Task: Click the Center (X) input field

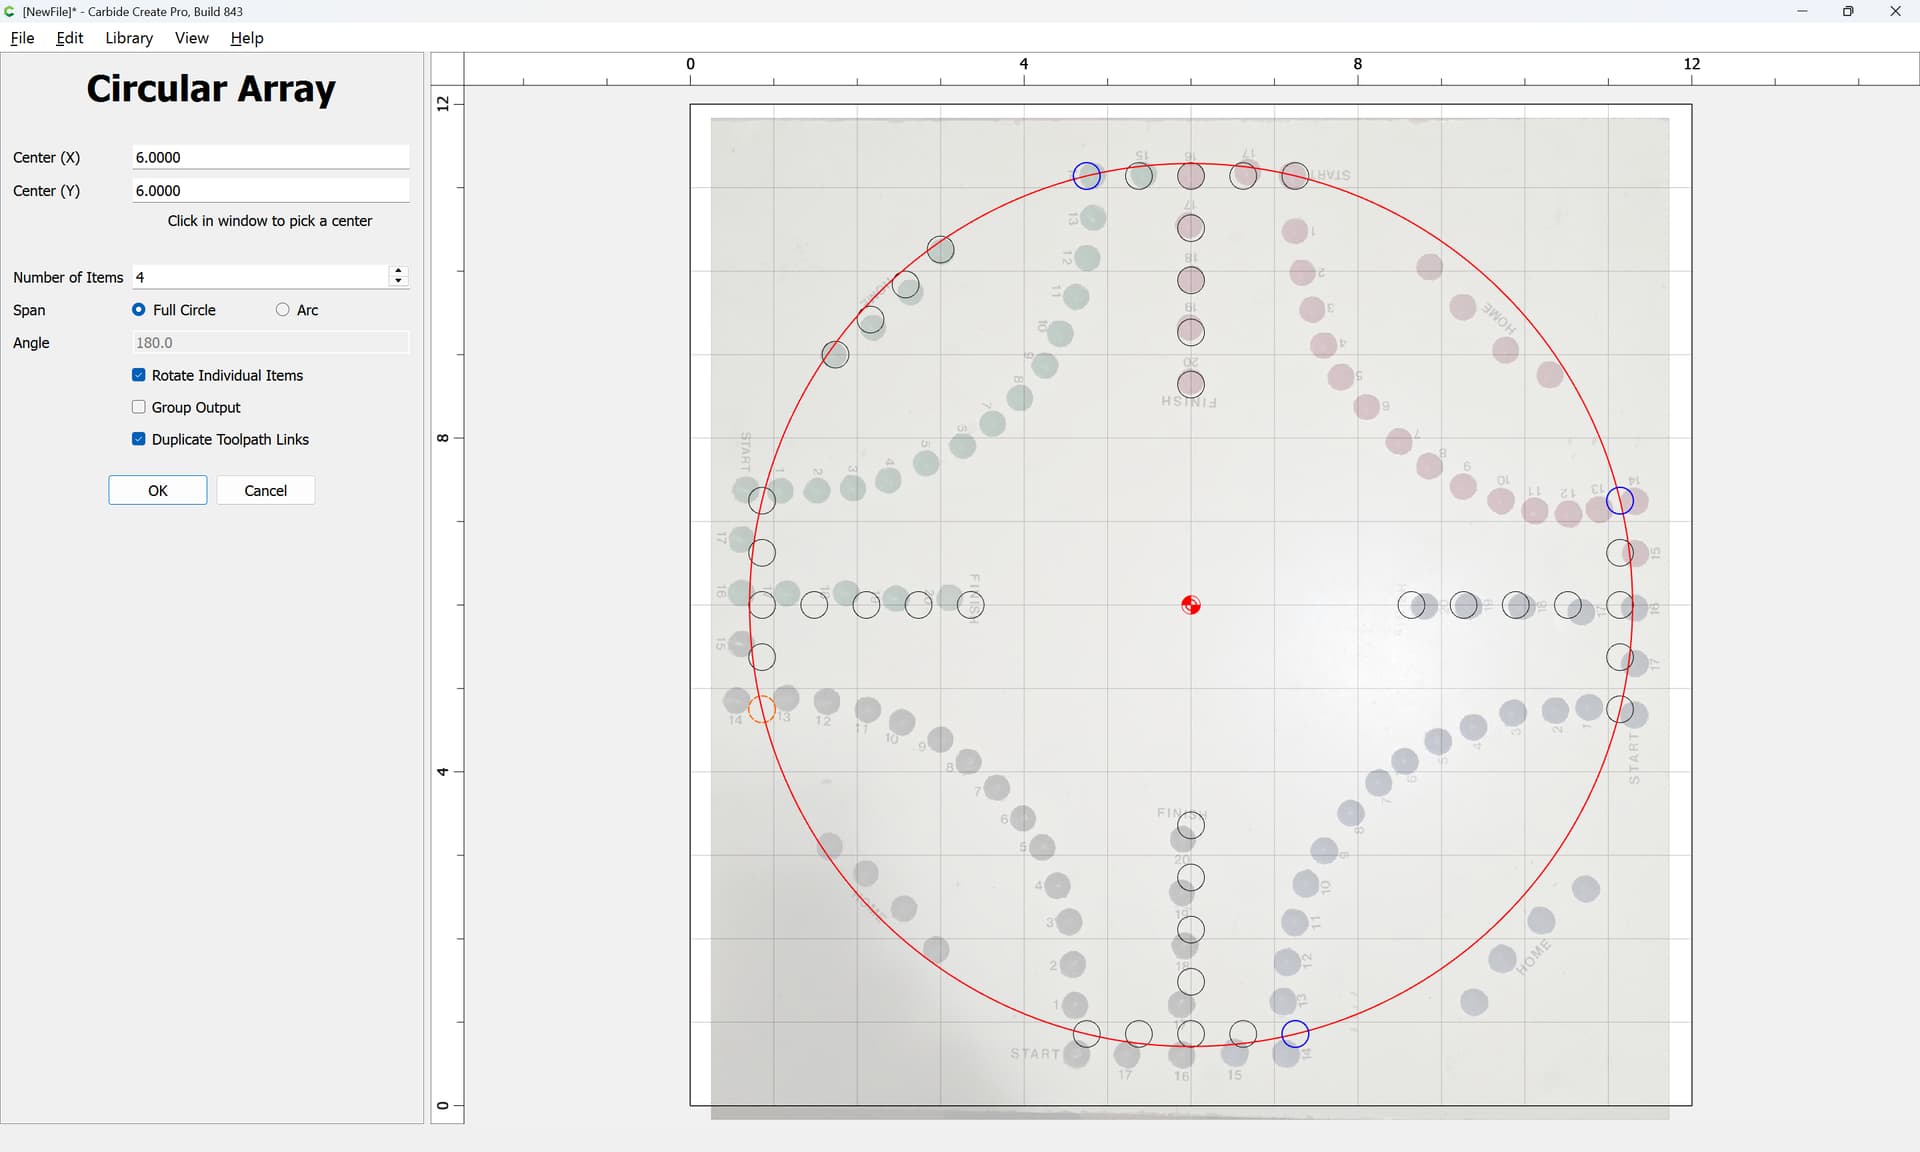Action: pos(270,157)
